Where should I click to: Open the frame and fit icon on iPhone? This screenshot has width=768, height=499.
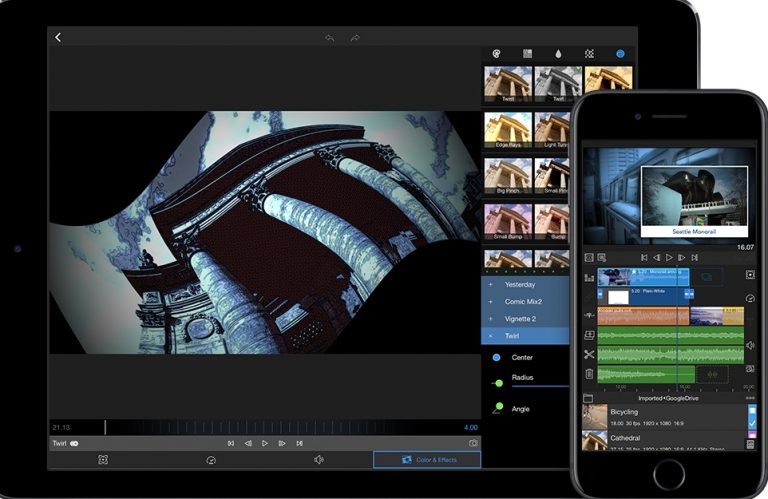pos(750,275)
